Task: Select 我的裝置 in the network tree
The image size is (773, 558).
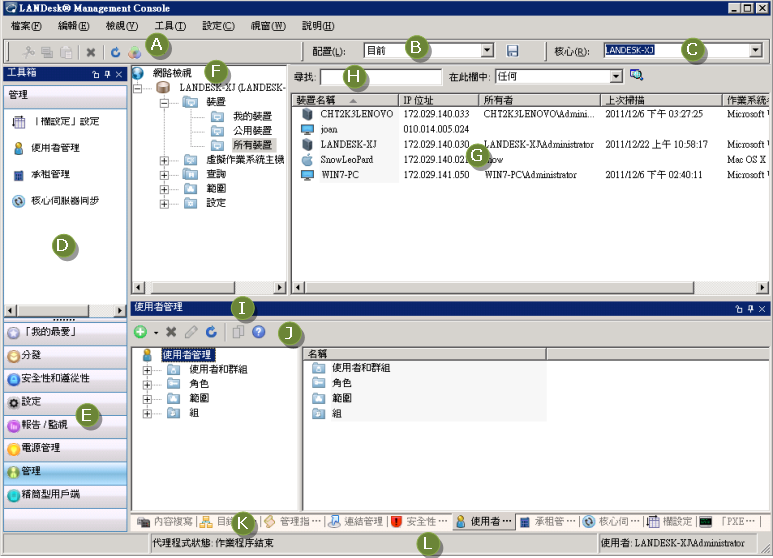Action: pyautogui.click(x=252, y=116)
